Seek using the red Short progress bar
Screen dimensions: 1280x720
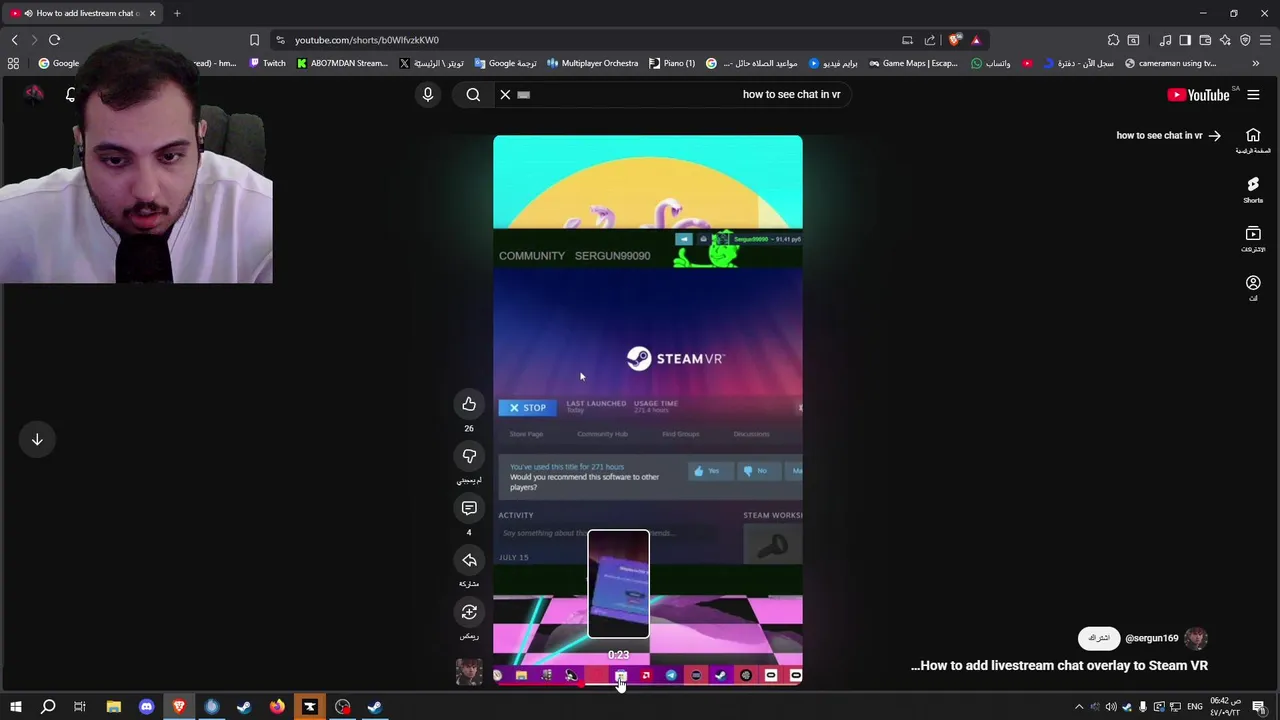point(647,686)
